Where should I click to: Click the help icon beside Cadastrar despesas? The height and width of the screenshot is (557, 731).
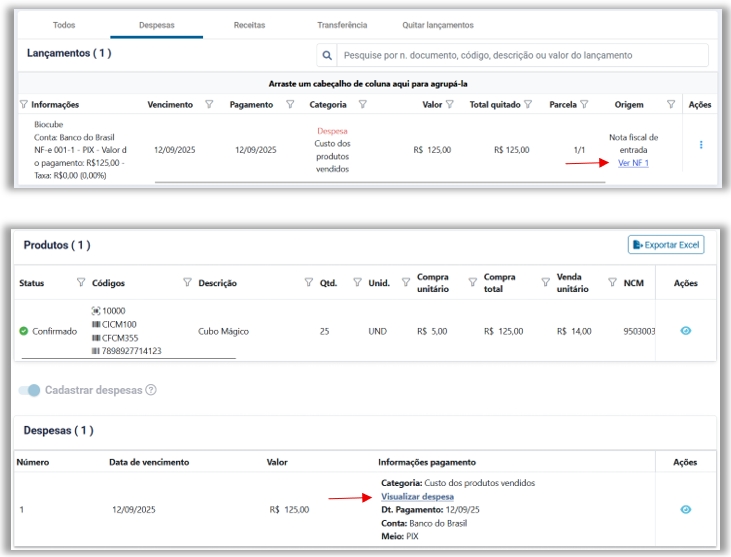pos(151,390)
